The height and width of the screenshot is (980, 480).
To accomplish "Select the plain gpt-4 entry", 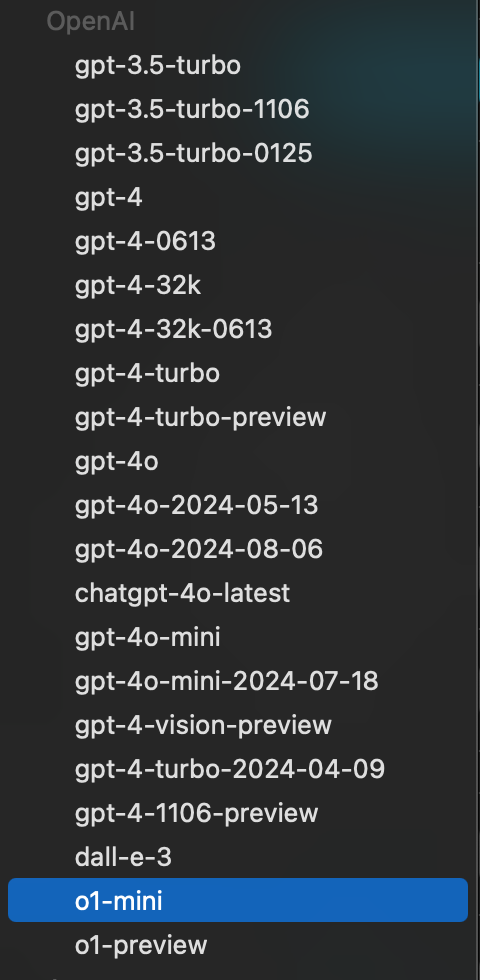I will (x=238, y=198).
